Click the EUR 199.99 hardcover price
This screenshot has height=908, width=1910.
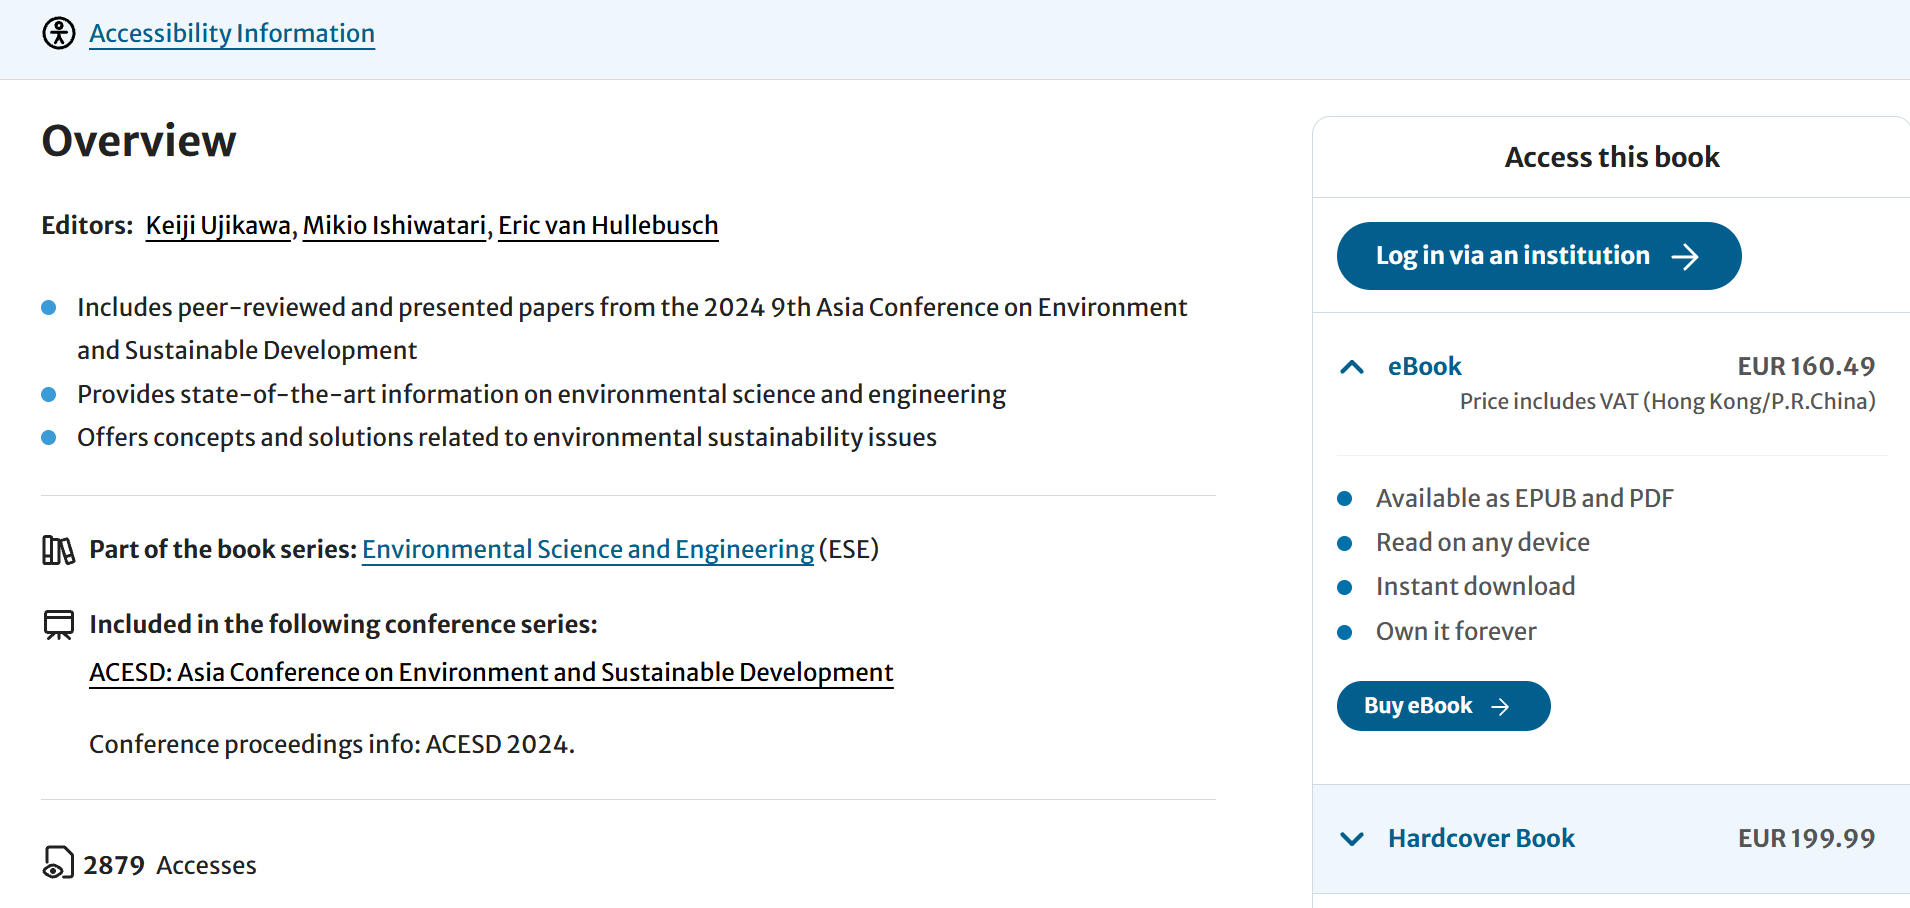tap(1806, 839)
